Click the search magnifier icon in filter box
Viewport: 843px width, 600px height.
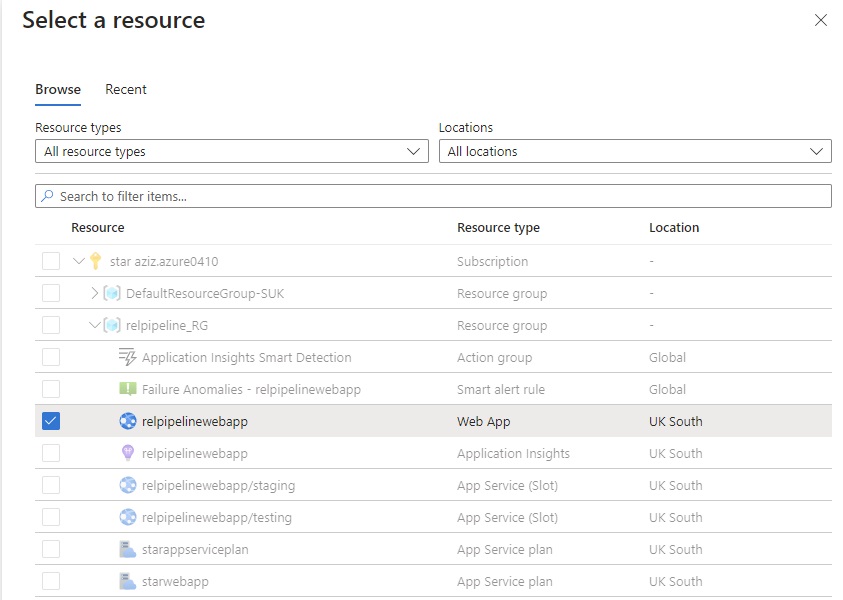[x=47, y=196]
